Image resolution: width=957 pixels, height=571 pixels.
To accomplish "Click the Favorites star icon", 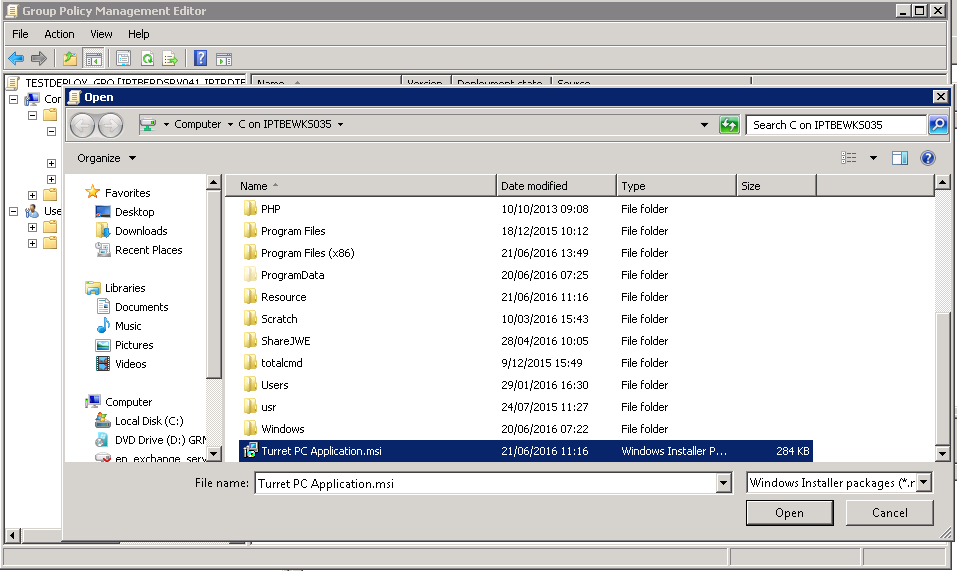I will (93, 192).
